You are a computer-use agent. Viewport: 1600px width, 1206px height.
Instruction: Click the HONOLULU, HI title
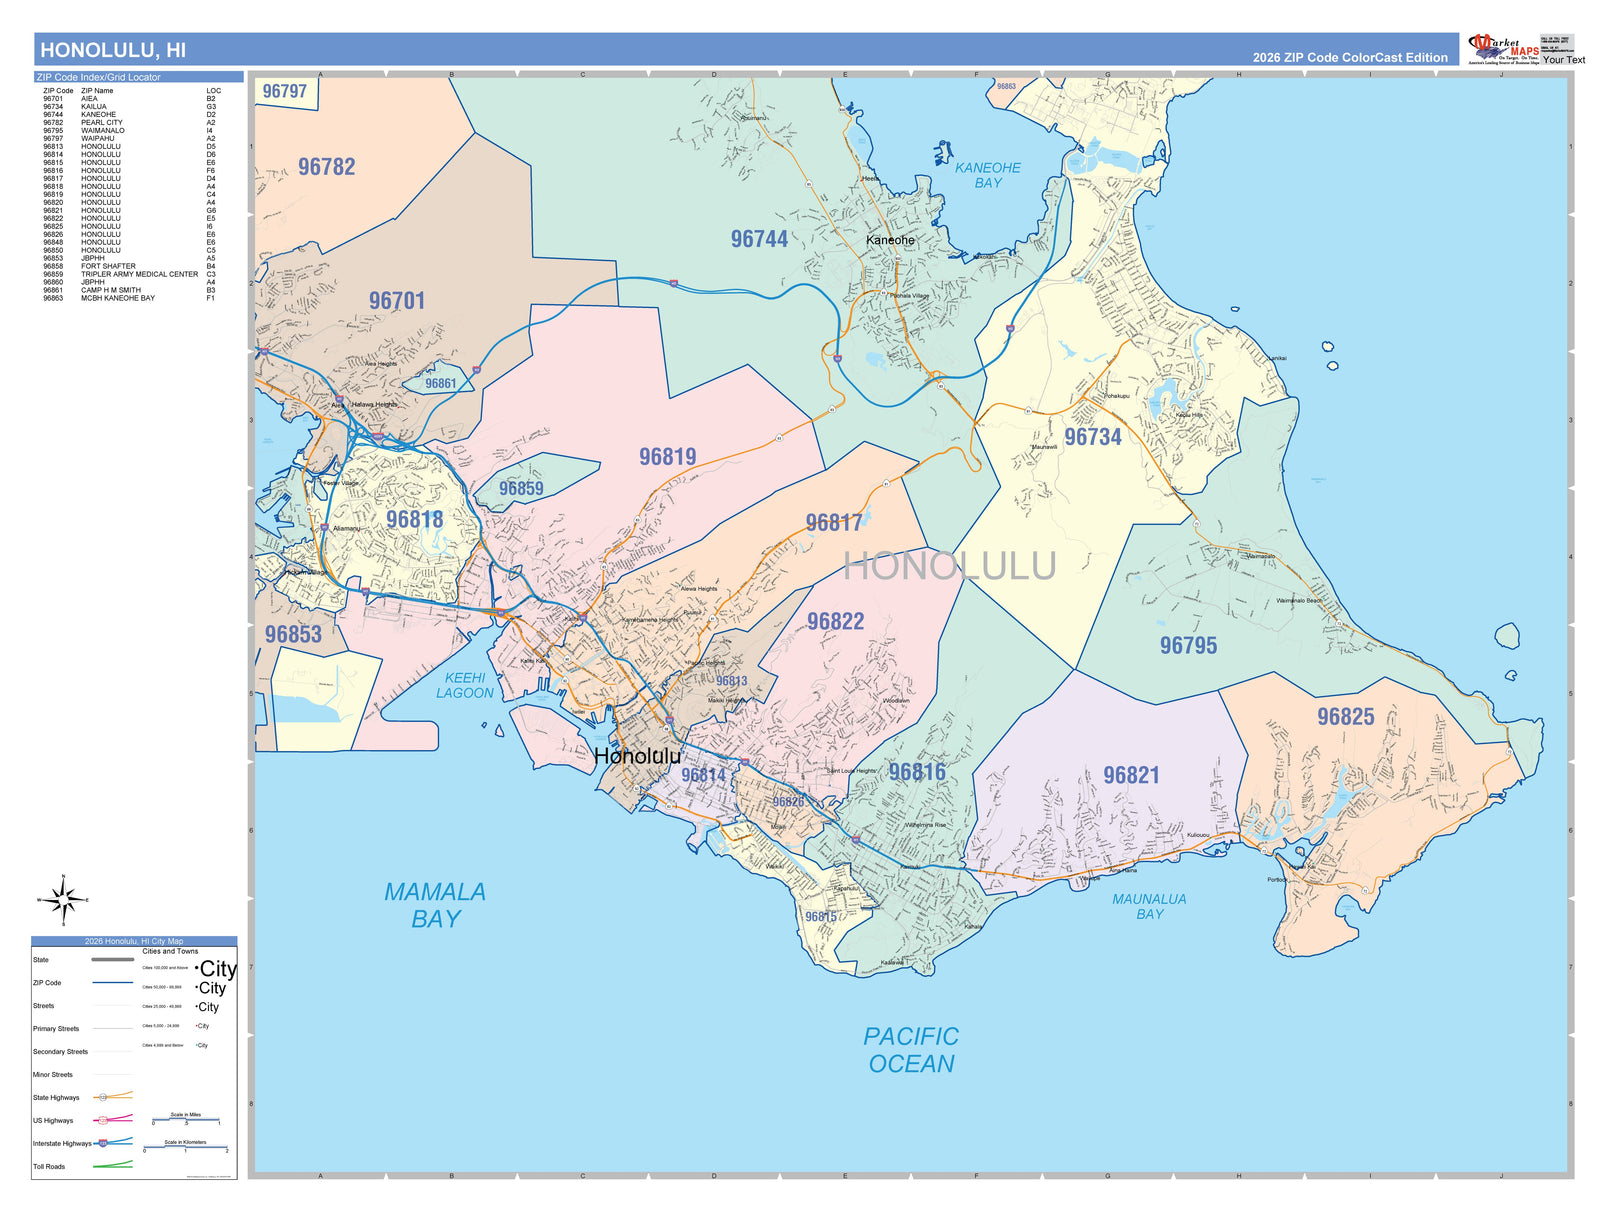(113, 50)
